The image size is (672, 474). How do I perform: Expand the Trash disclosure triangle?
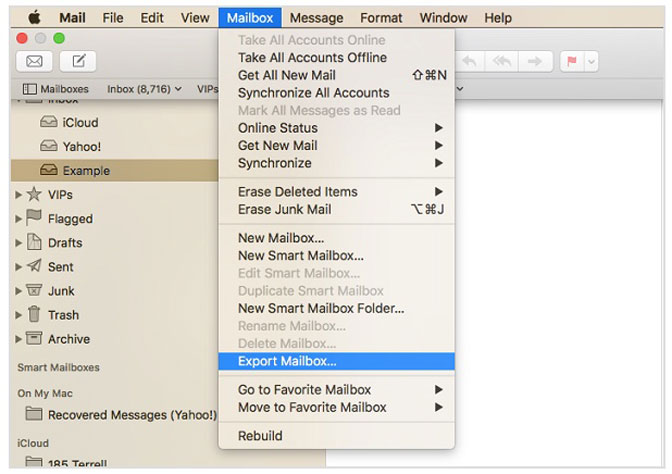pyautogui.click(x=18, y=315)
